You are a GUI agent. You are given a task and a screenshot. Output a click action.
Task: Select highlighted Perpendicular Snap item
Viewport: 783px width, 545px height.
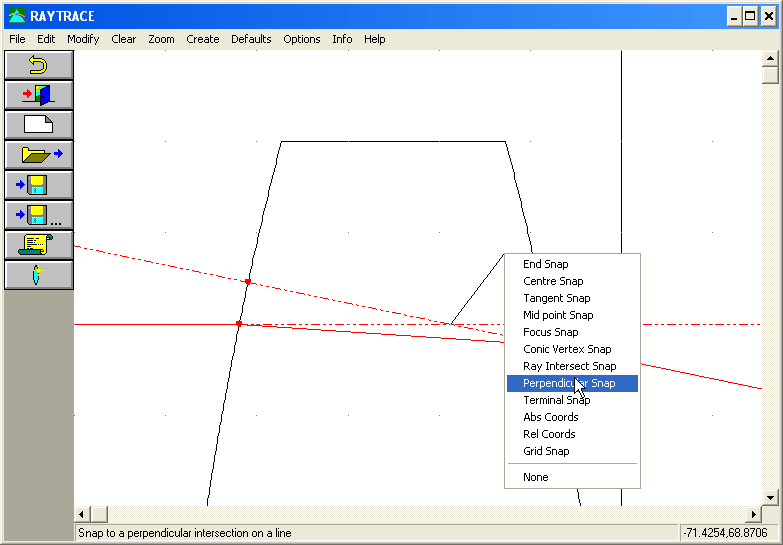572,383
